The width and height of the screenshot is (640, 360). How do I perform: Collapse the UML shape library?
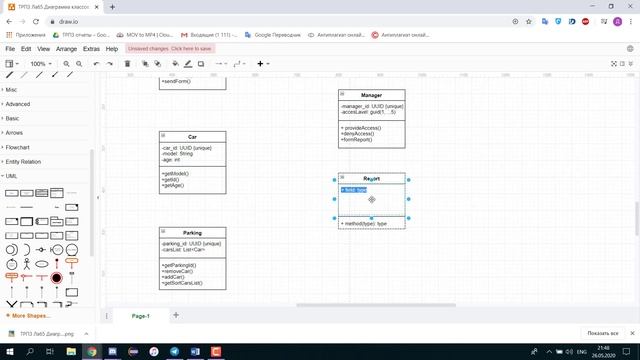11,176
